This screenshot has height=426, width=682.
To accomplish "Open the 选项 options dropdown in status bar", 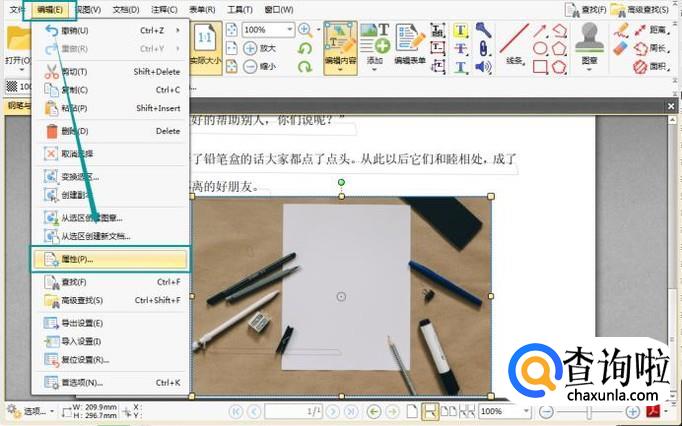I will click(30, 411).
